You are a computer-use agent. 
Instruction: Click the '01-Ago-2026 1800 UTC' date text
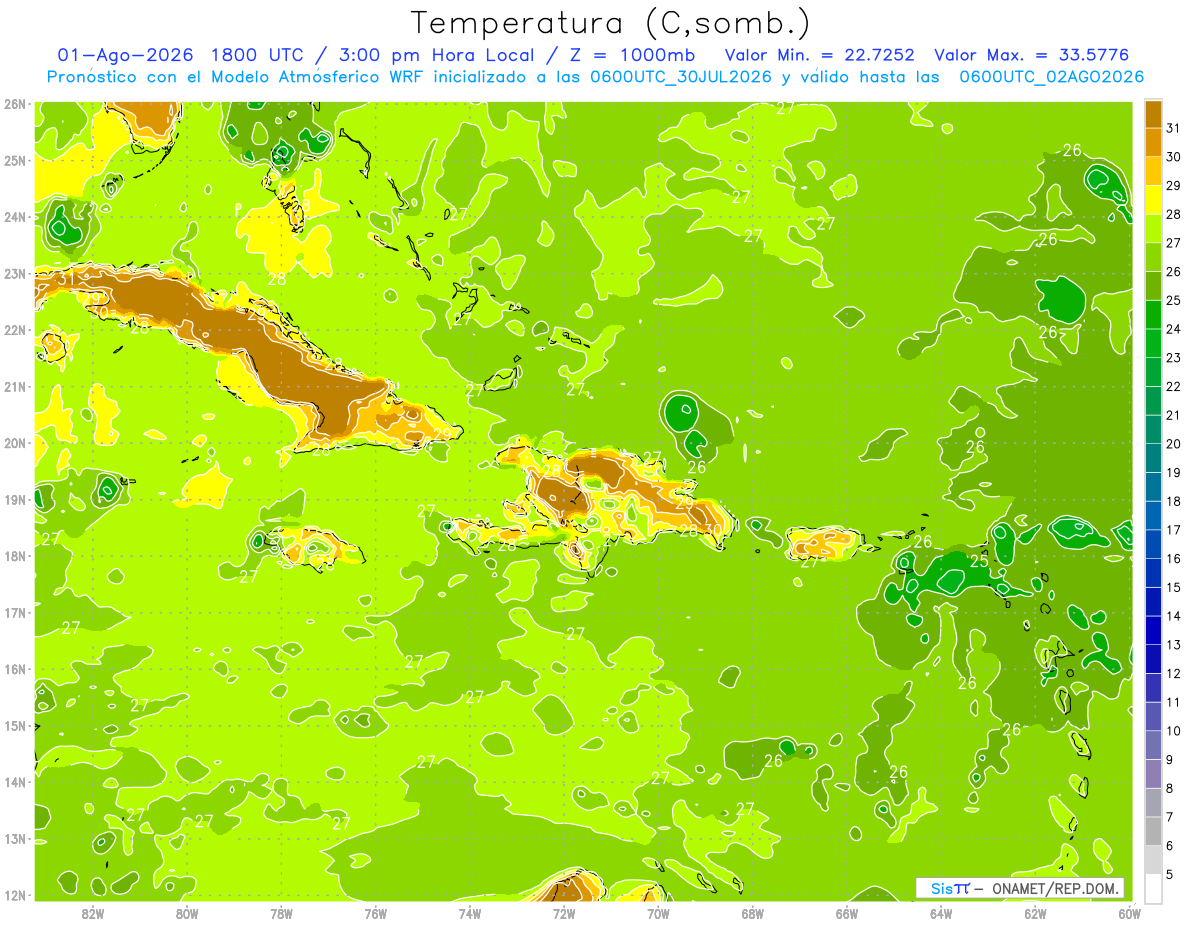[180, 55]
